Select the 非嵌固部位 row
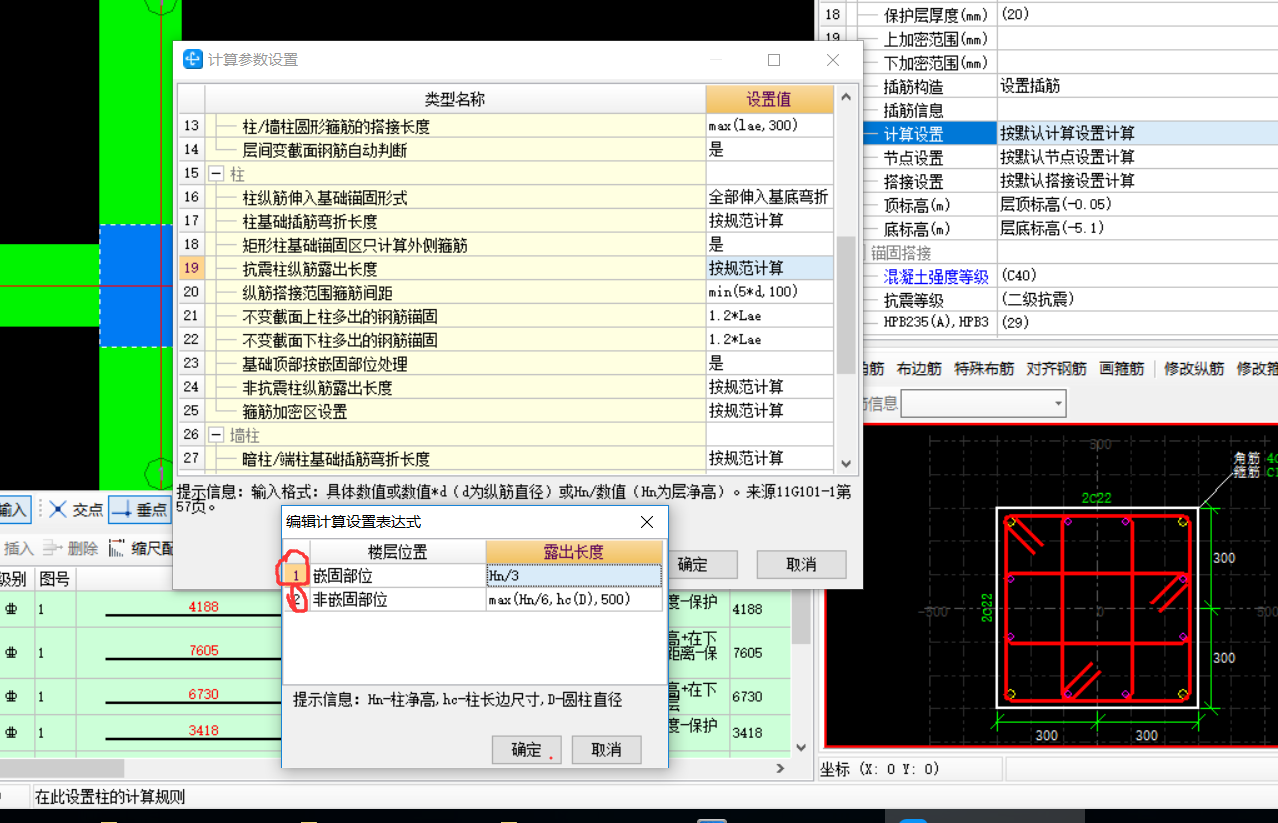This screenshot has height=823, width=1278. 397,600
